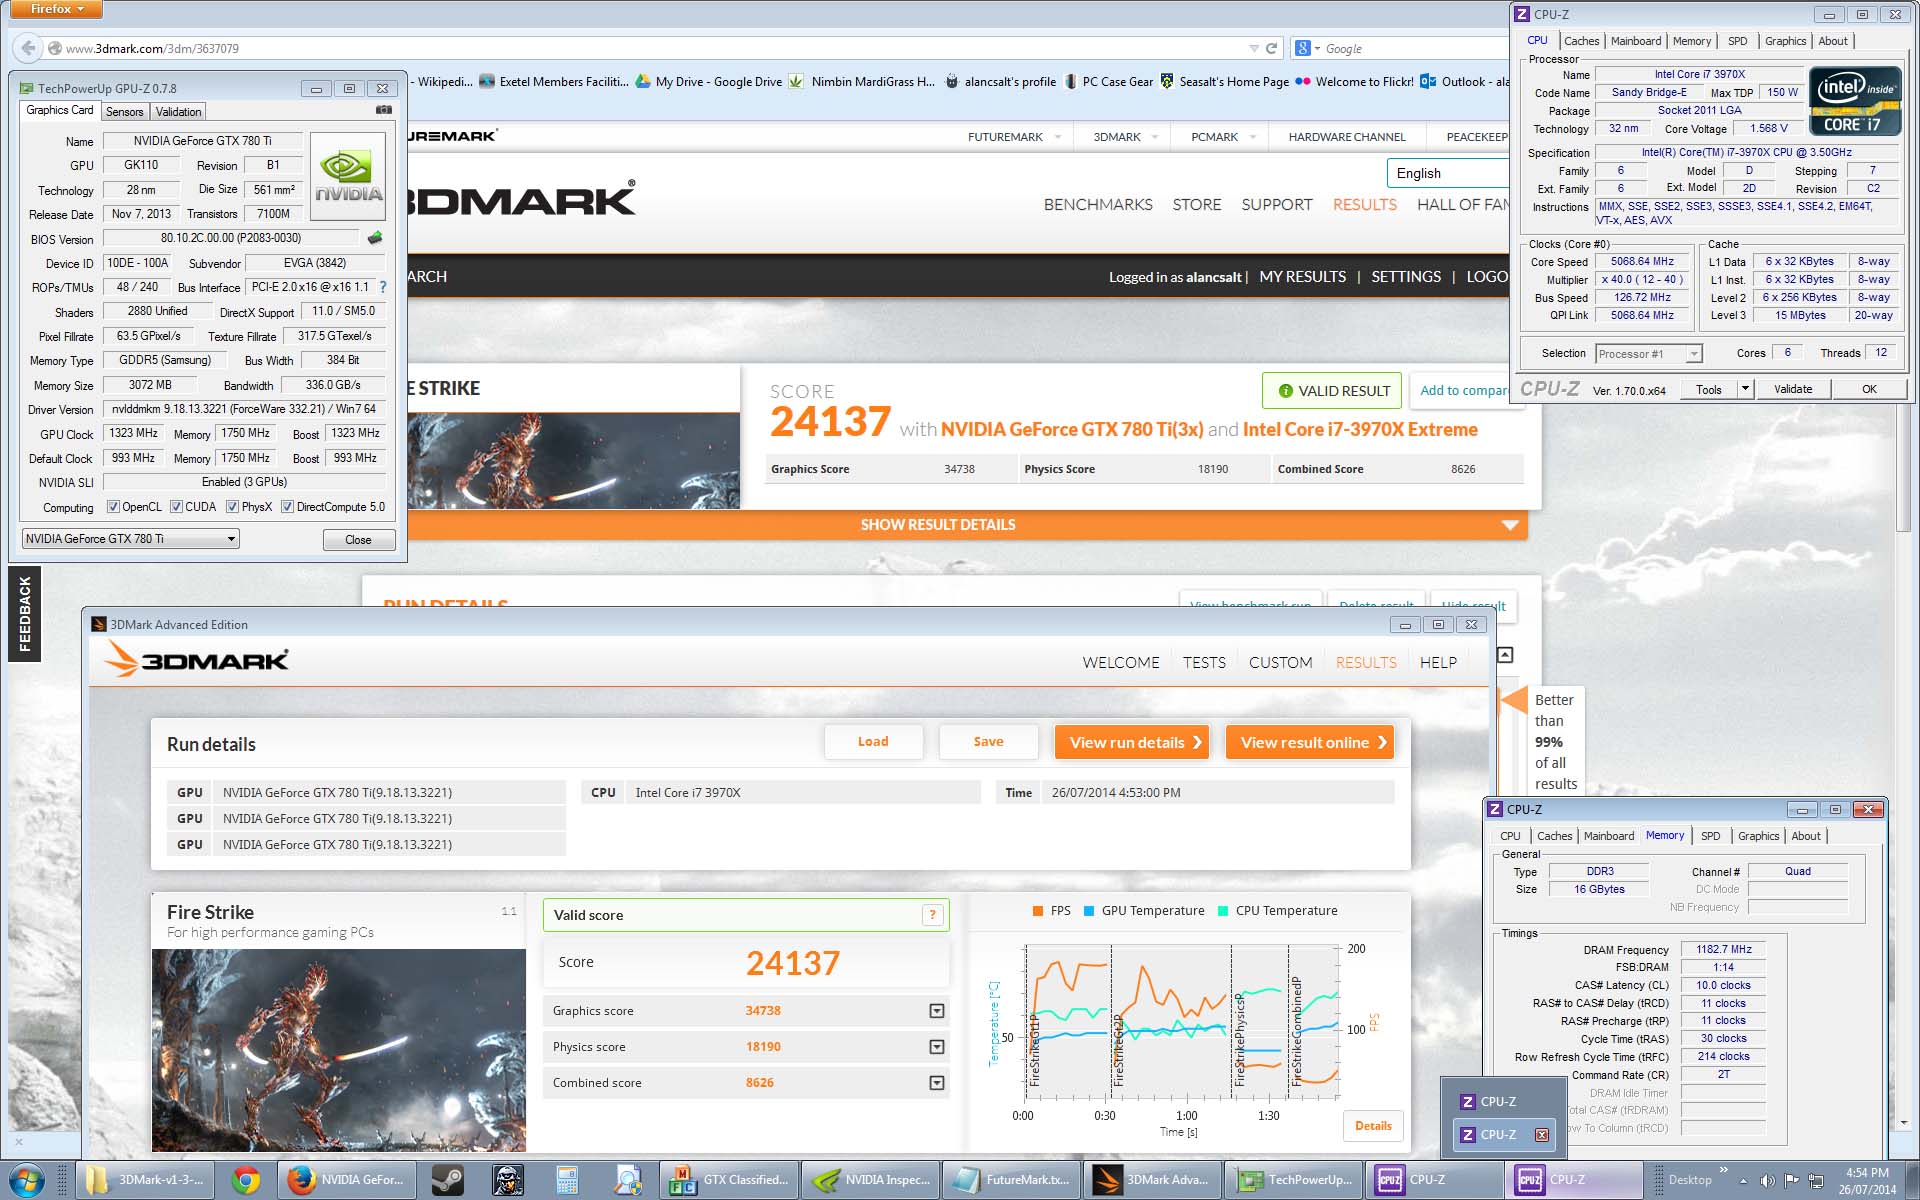Click Show Desktop toolbar label

[1690, 1180]
